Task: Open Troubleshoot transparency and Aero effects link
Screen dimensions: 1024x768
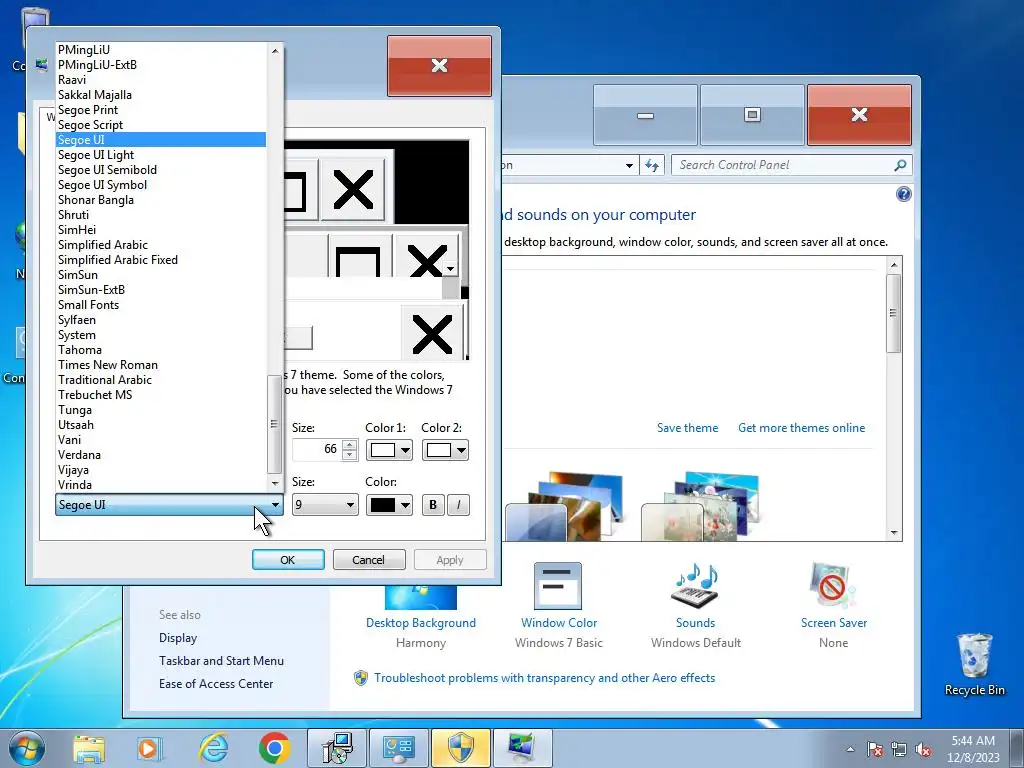Action: coord(544,678)
